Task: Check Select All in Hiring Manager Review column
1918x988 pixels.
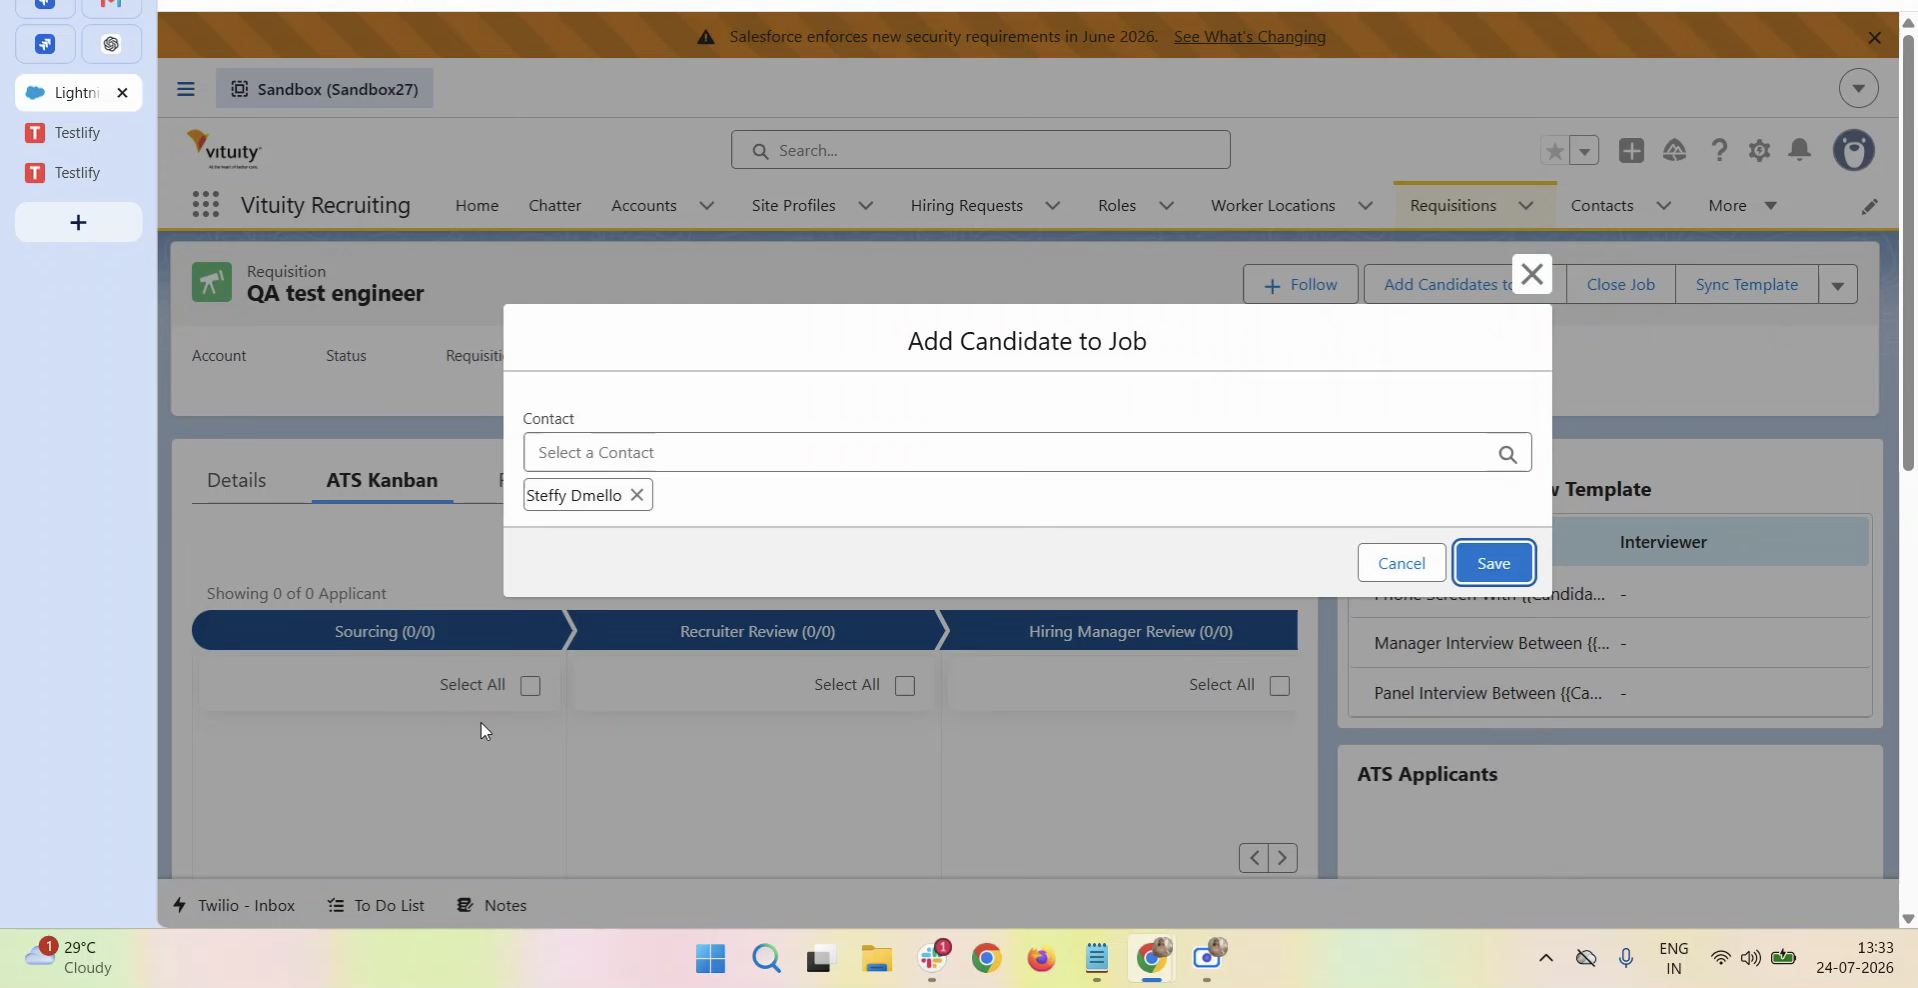Action: coord(1279,686)
